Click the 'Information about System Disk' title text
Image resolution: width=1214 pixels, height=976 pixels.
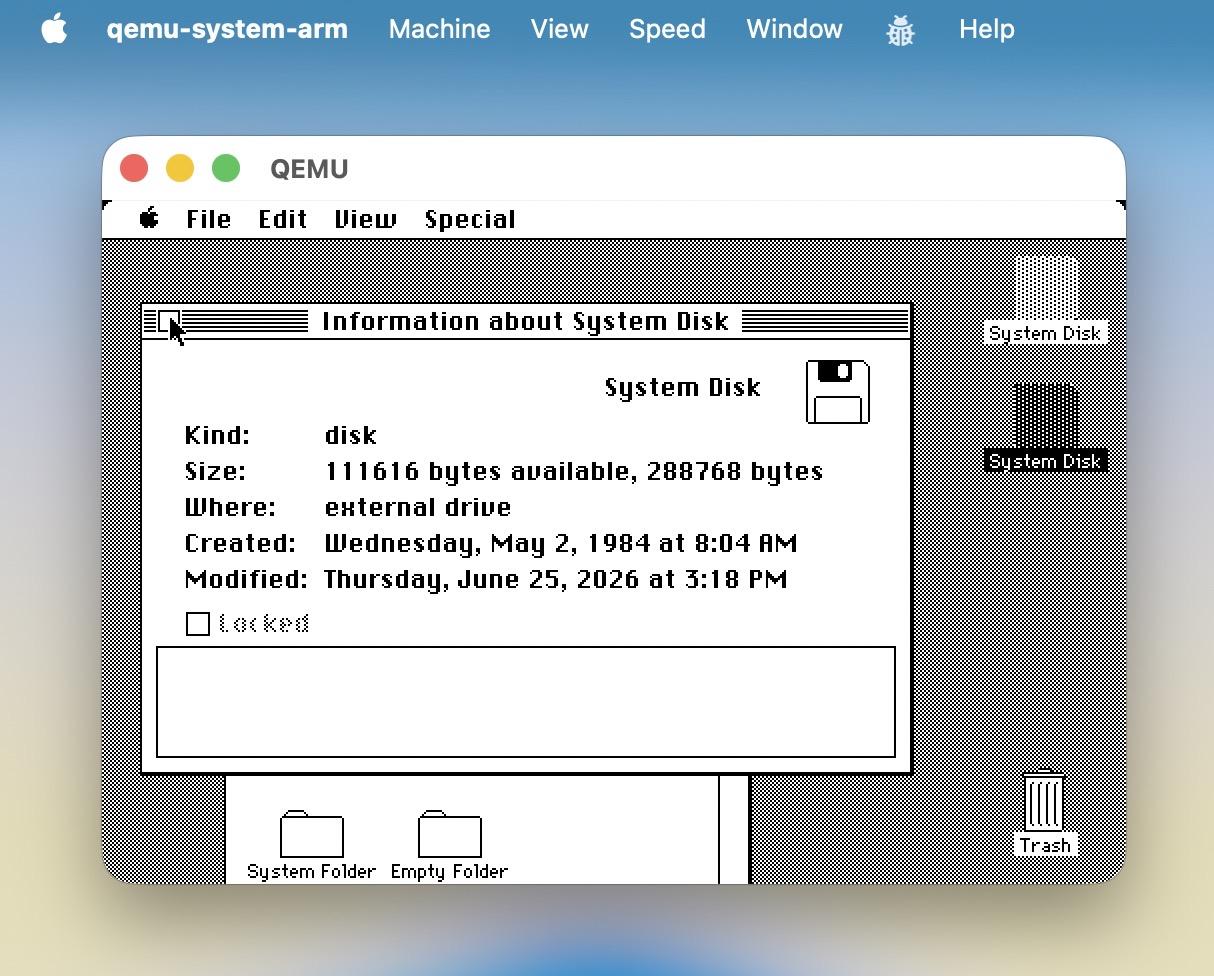tap(525, 321)
